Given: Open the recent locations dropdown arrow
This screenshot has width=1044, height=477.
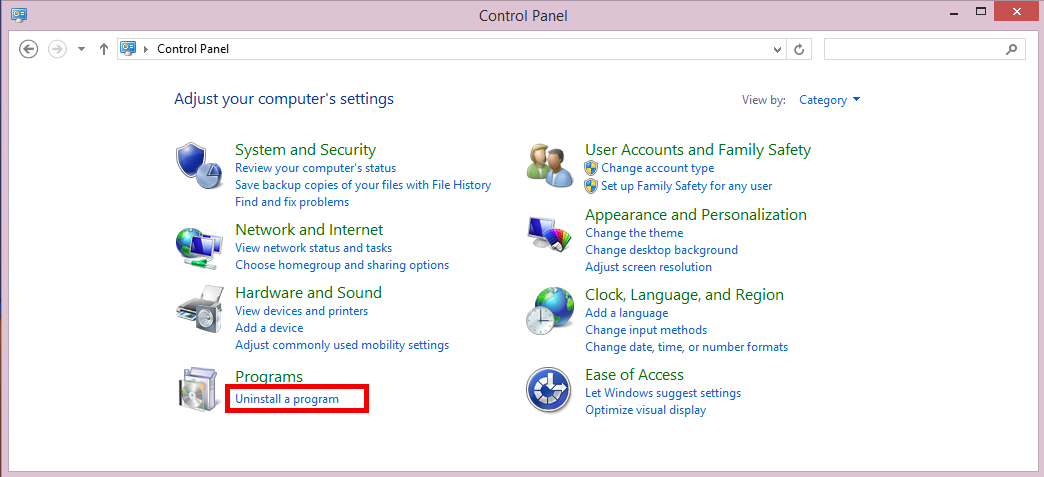Looking at the screenshot, I should [x=81, y=49].
